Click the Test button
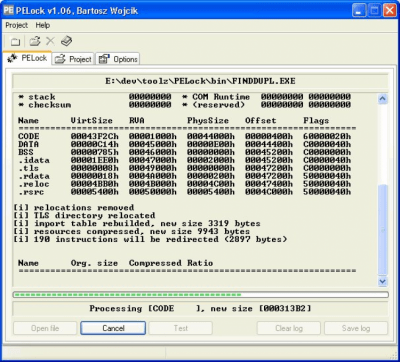The height and width of the screenshot is (362, 400). [181, 328]
